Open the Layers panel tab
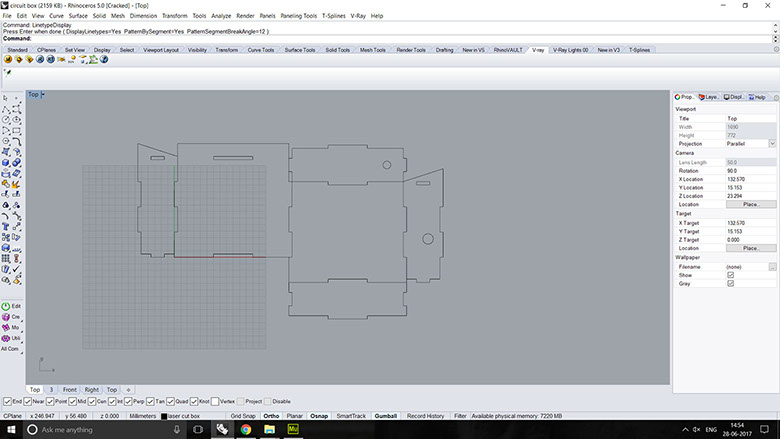The width and height of the screenshot is (780, 439). [708, 97]
